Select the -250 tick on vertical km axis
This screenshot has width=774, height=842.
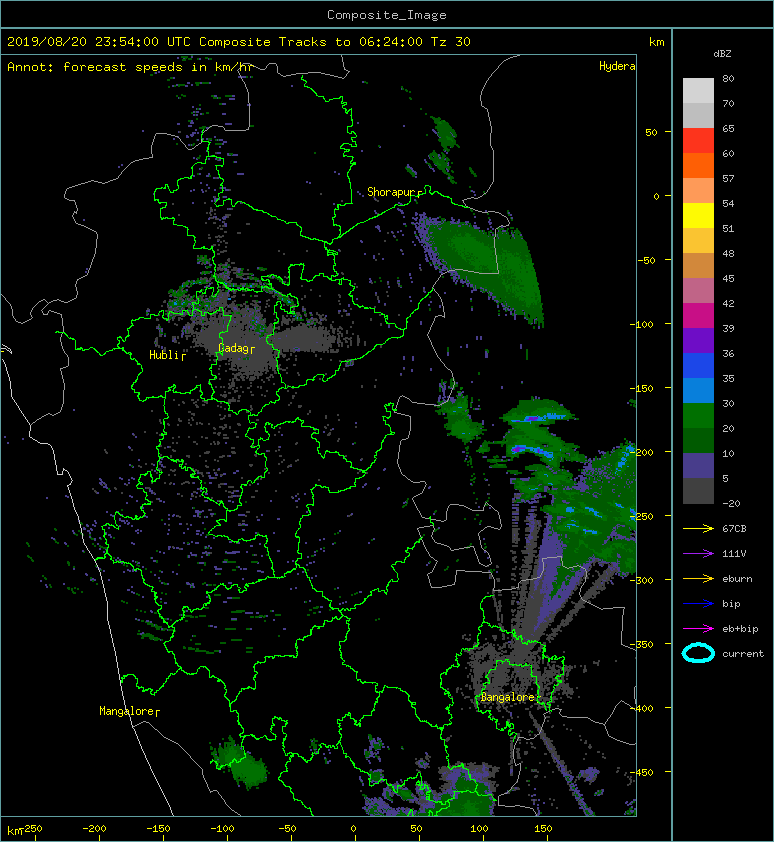[x=642, y=516]
